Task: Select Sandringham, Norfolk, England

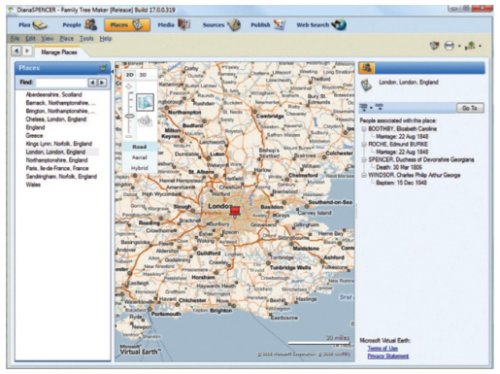Action: (61, 177)
